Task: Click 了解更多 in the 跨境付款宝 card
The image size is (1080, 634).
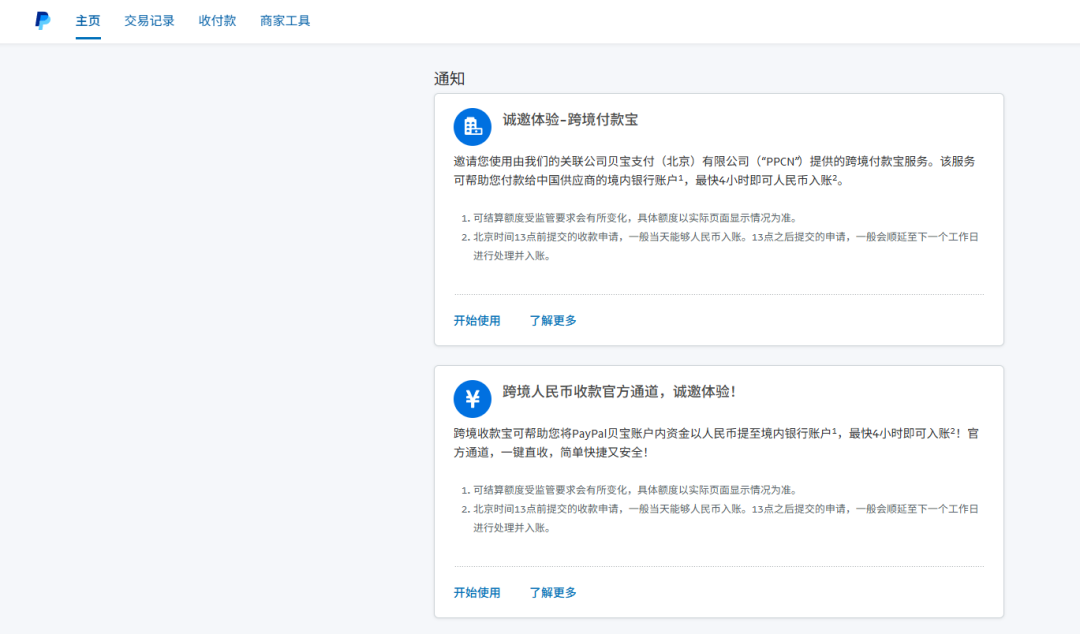Action: (553, 320)
